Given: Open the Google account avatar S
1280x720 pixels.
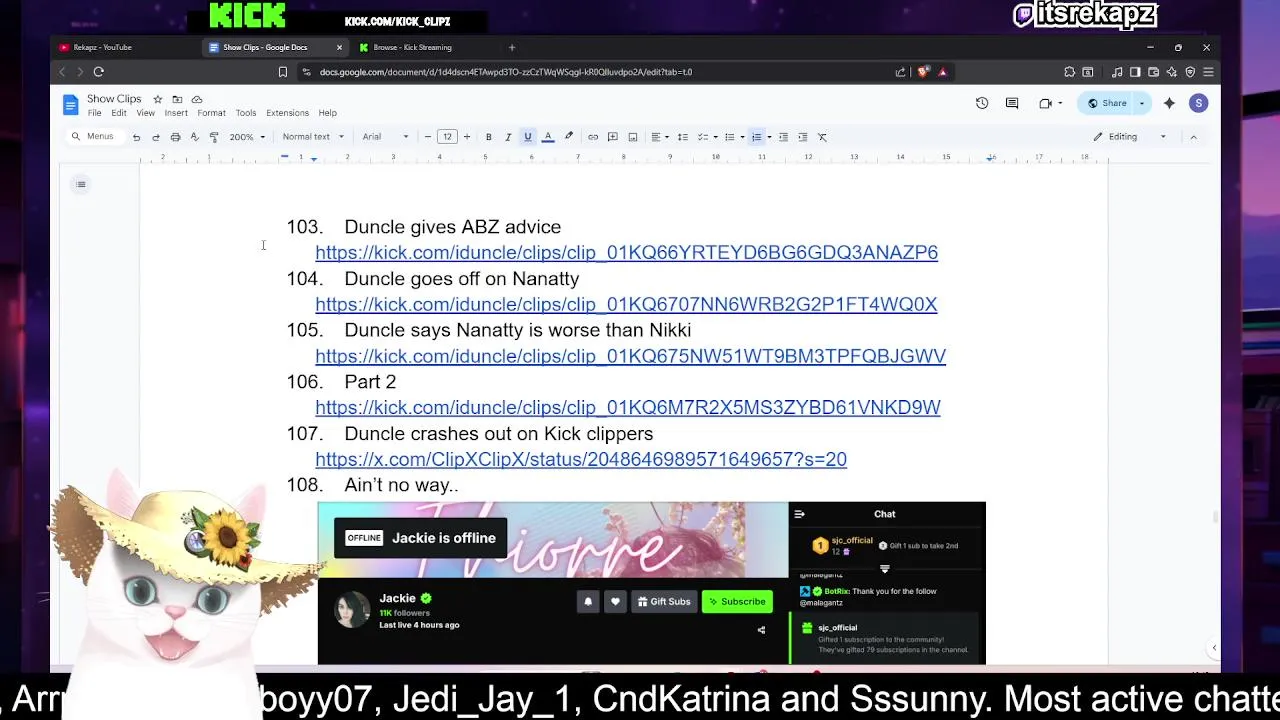Looking at the screenshot, I should pos(1198,103).
